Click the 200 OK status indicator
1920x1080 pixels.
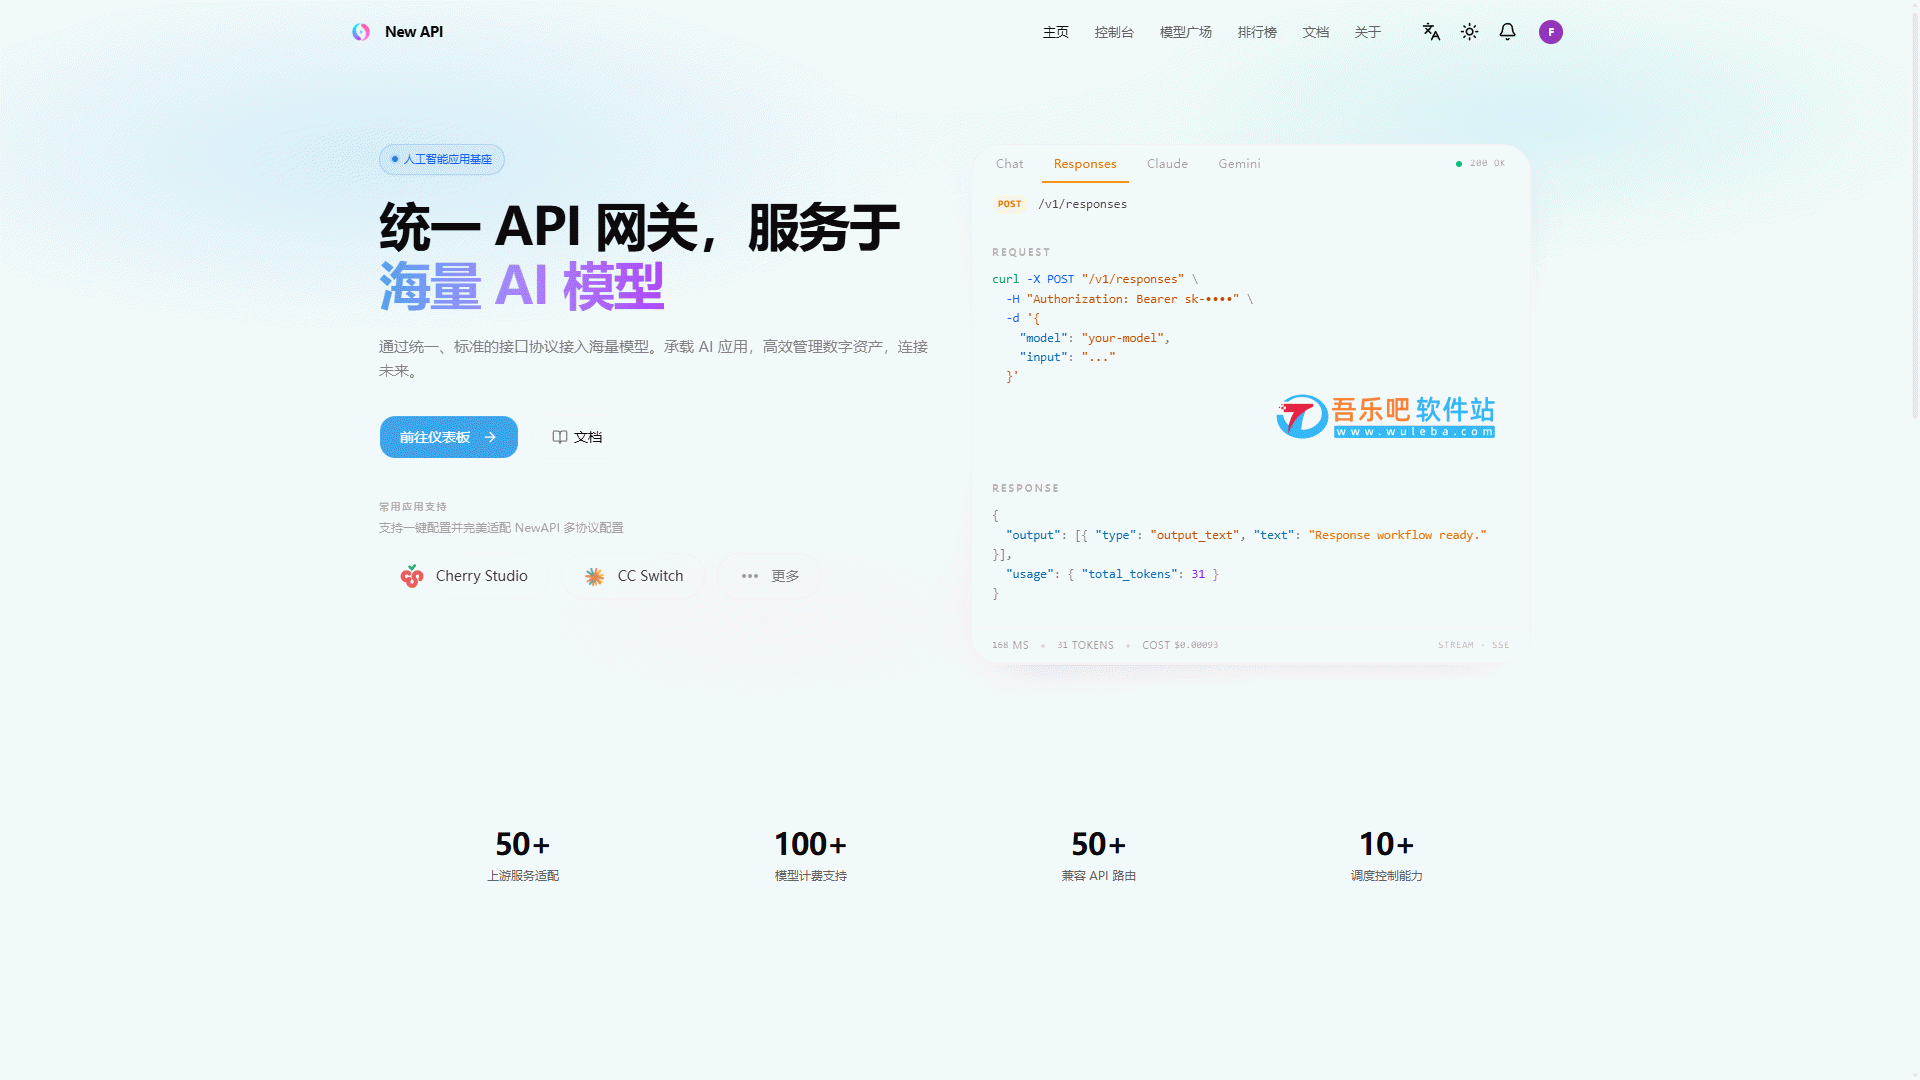click(x=1480, y=163)
